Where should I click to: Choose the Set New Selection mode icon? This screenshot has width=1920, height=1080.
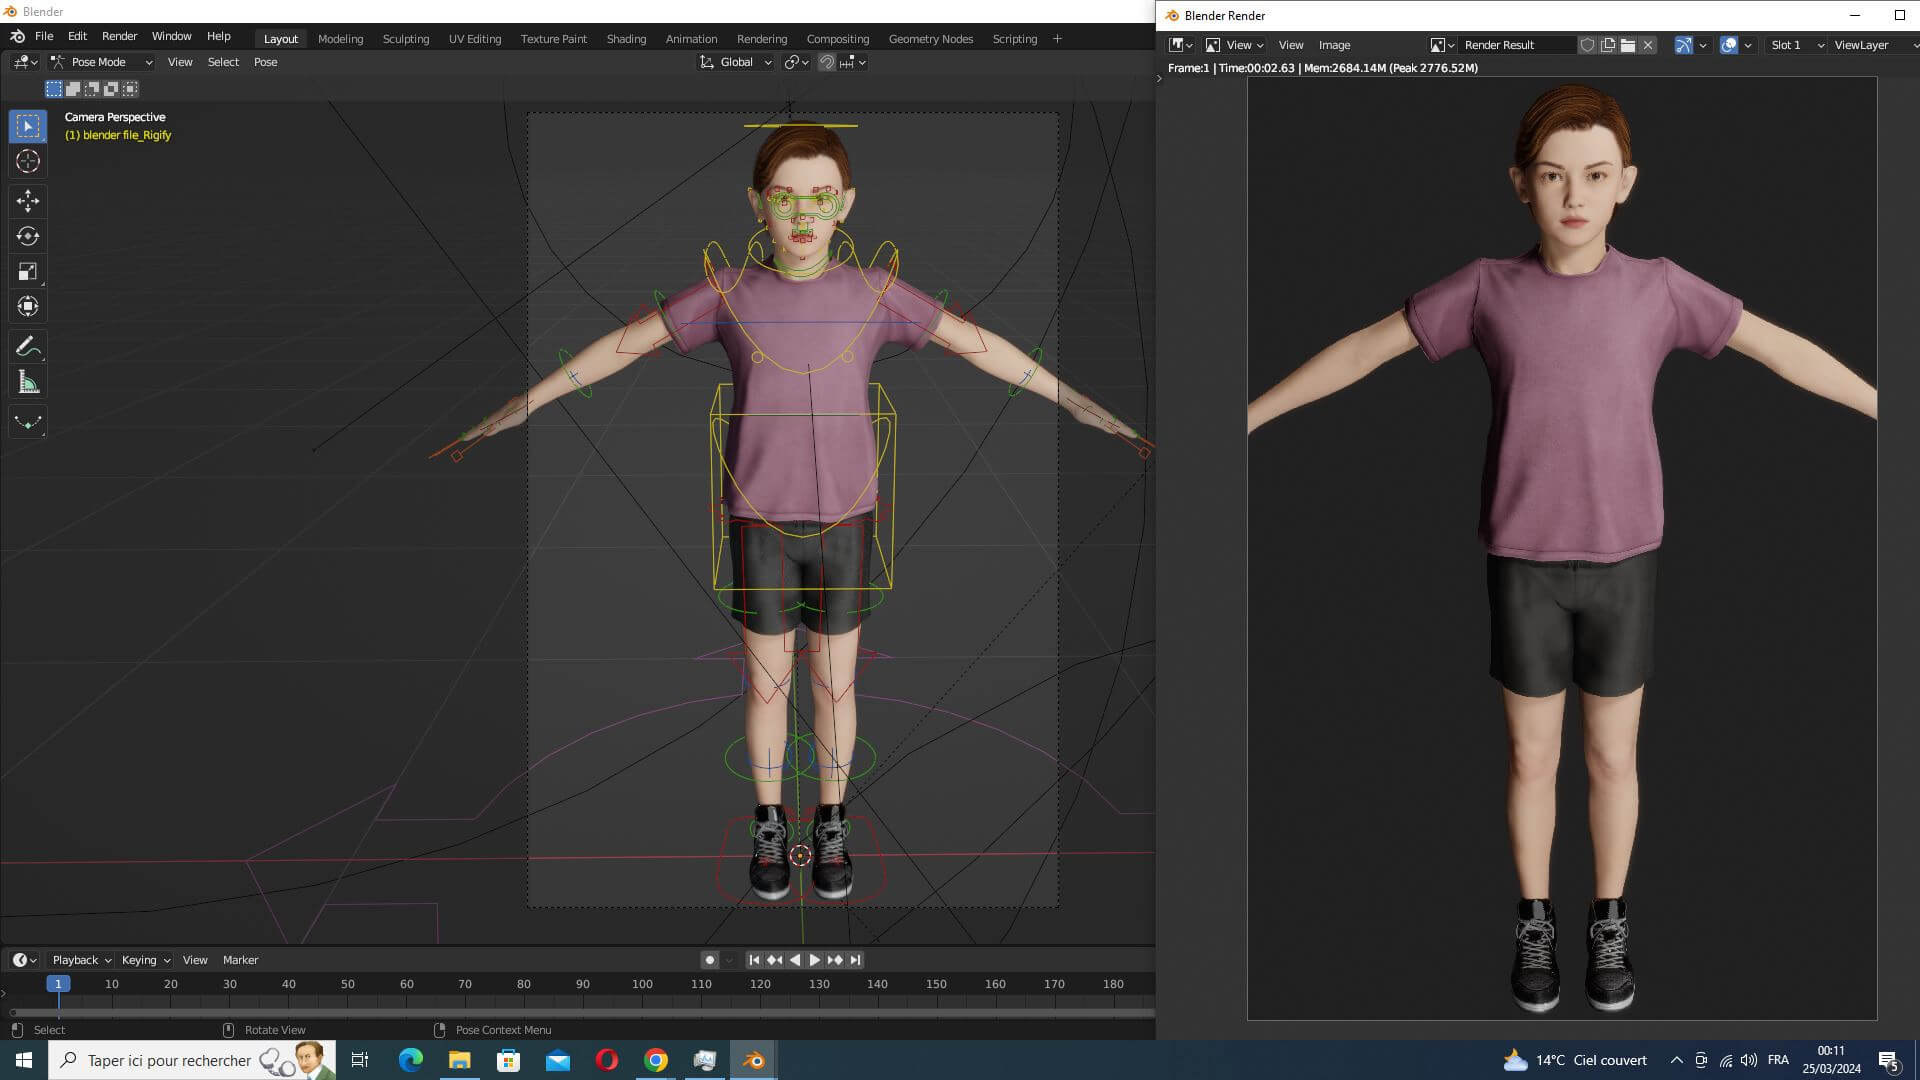(x=54, y=89)
